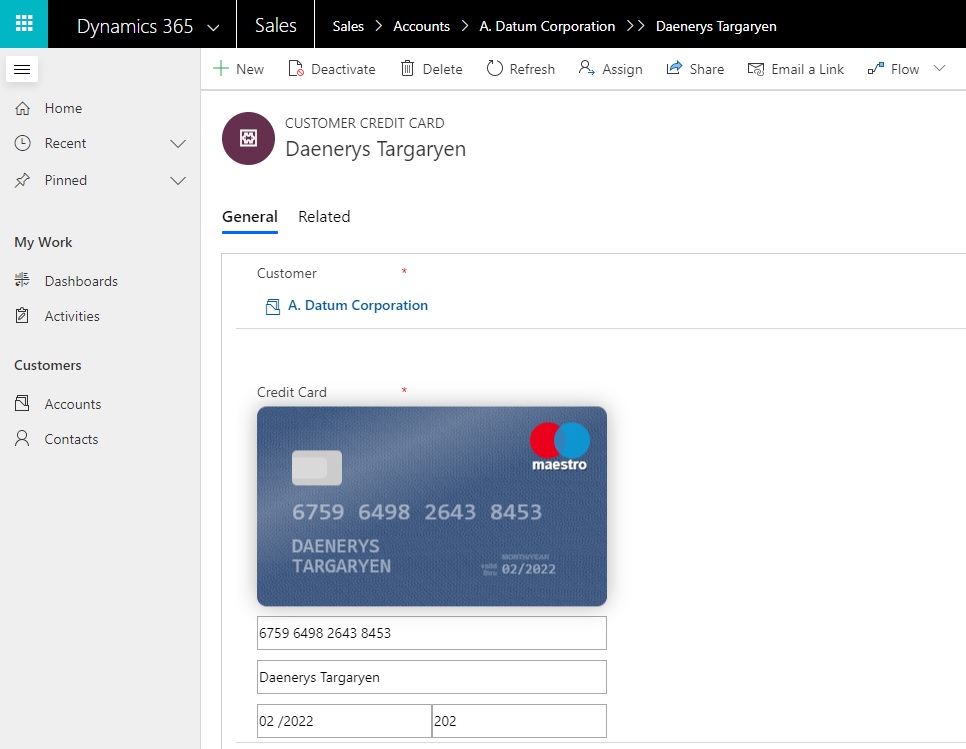966x749 pixels.
Task: Click the Dashboards icon in sidebar
Action: (x=22, y=280)
